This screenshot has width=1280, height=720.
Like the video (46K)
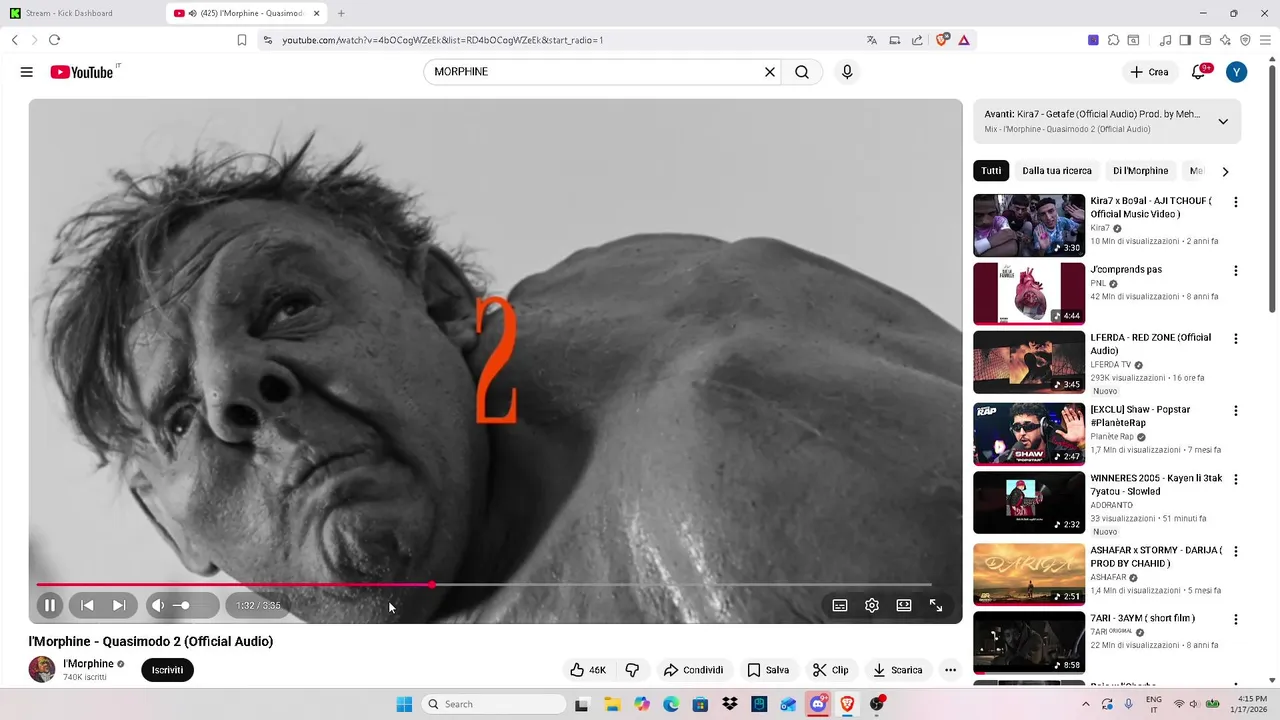(x=588, y=670)
